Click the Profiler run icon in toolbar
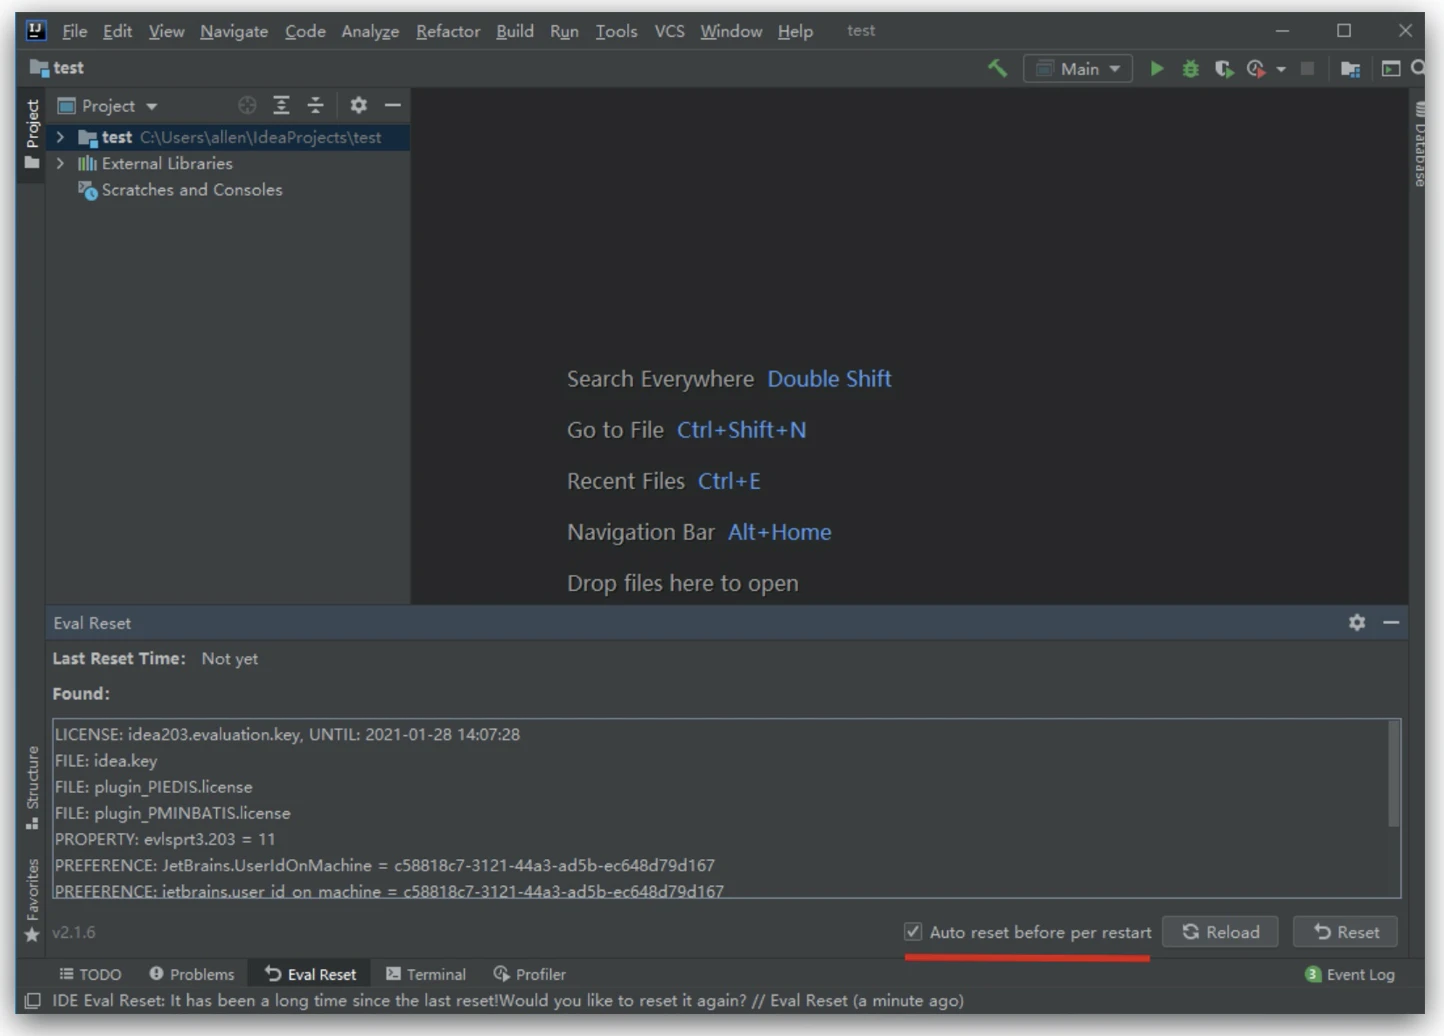The width and height of the screenshot is (1444, 1036). (x=1256, y=68)
